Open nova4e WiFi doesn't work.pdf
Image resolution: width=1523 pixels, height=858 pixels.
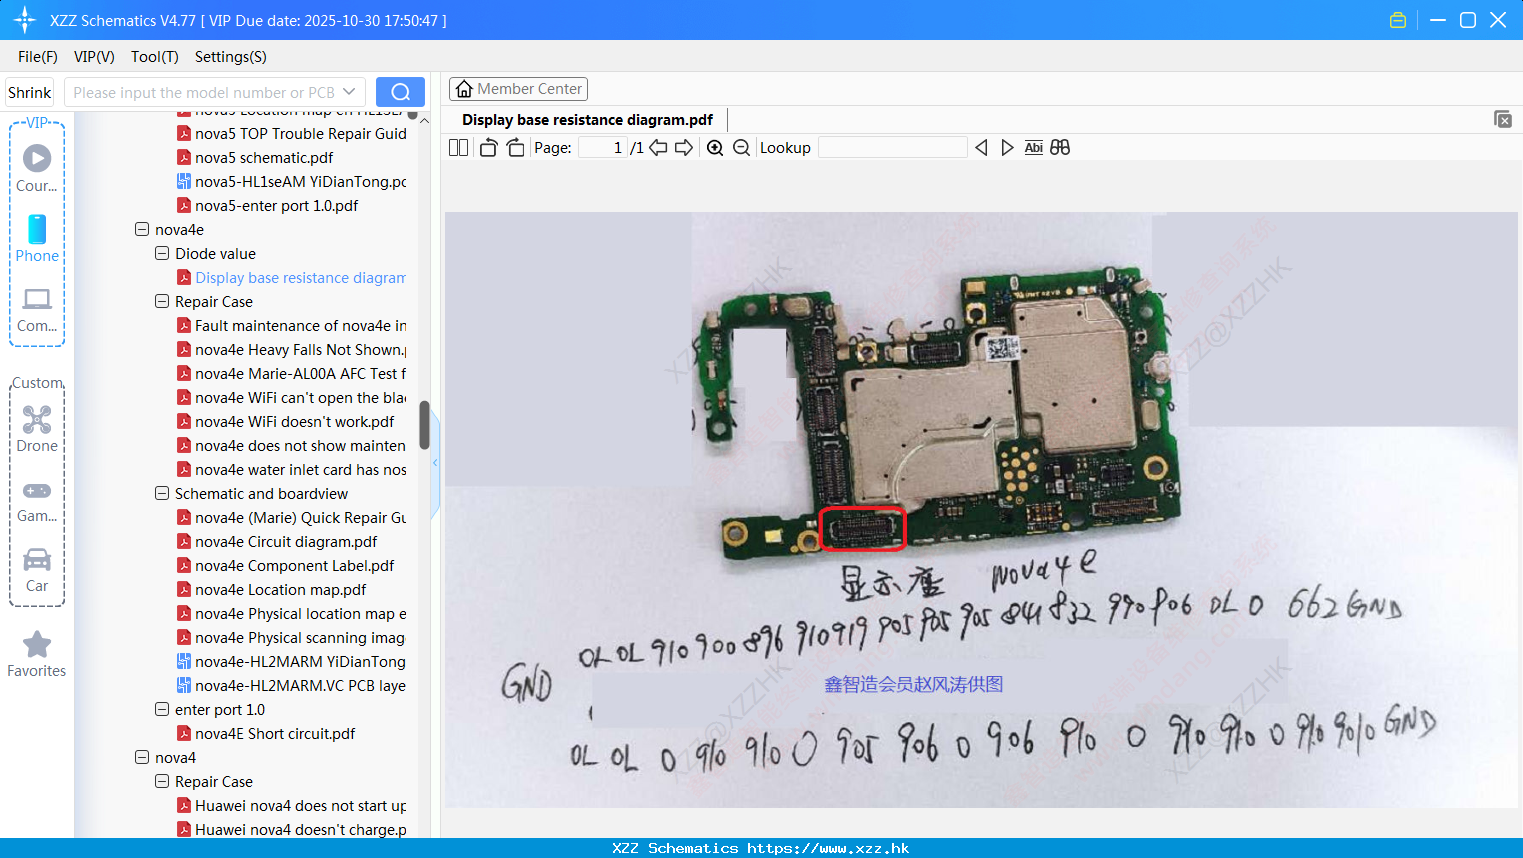[x=294, y=422]
